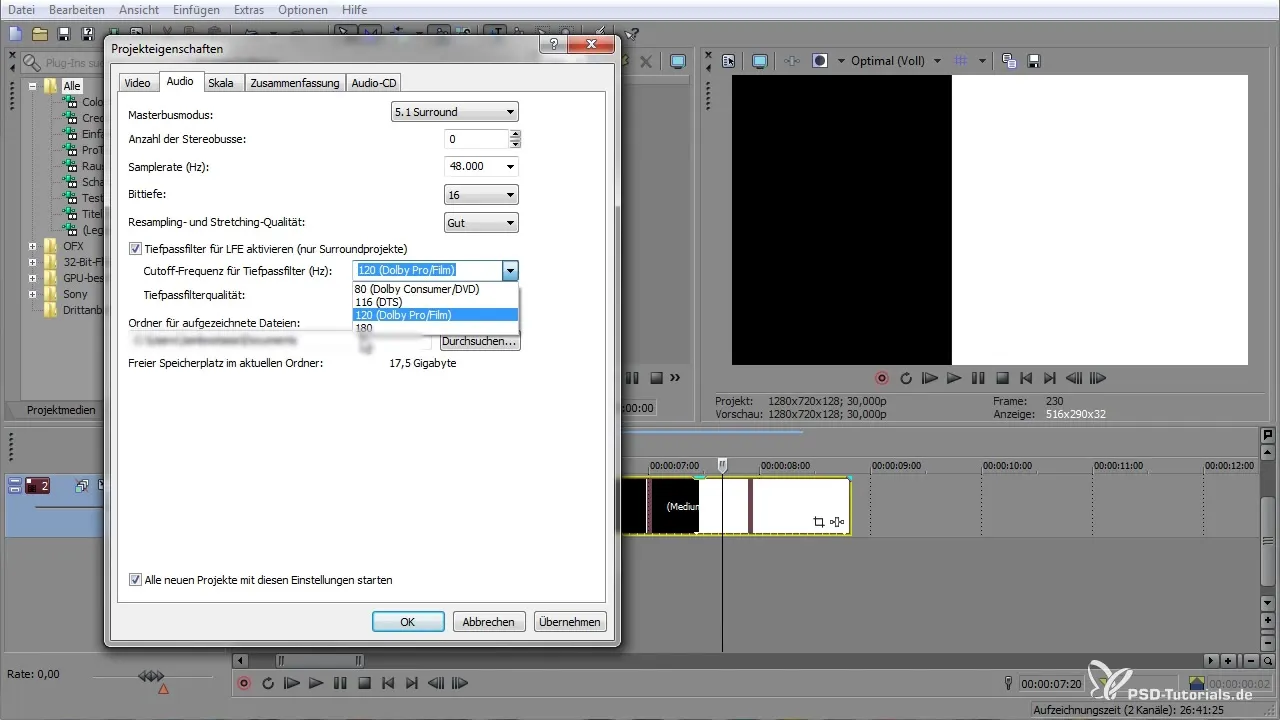
Task: Collapse the Cutoff-Frequenz dropdown arrow
Action: [x=510, y=270]
